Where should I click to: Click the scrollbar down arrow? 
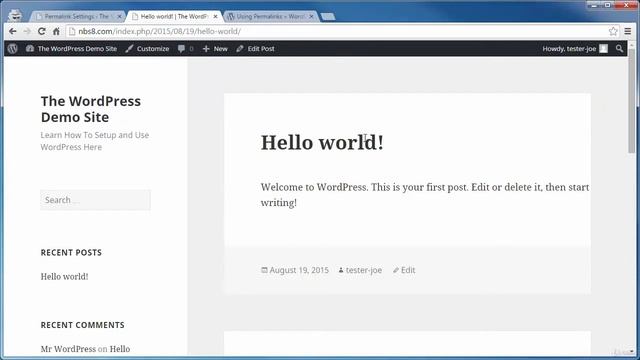tap(632, 351)
